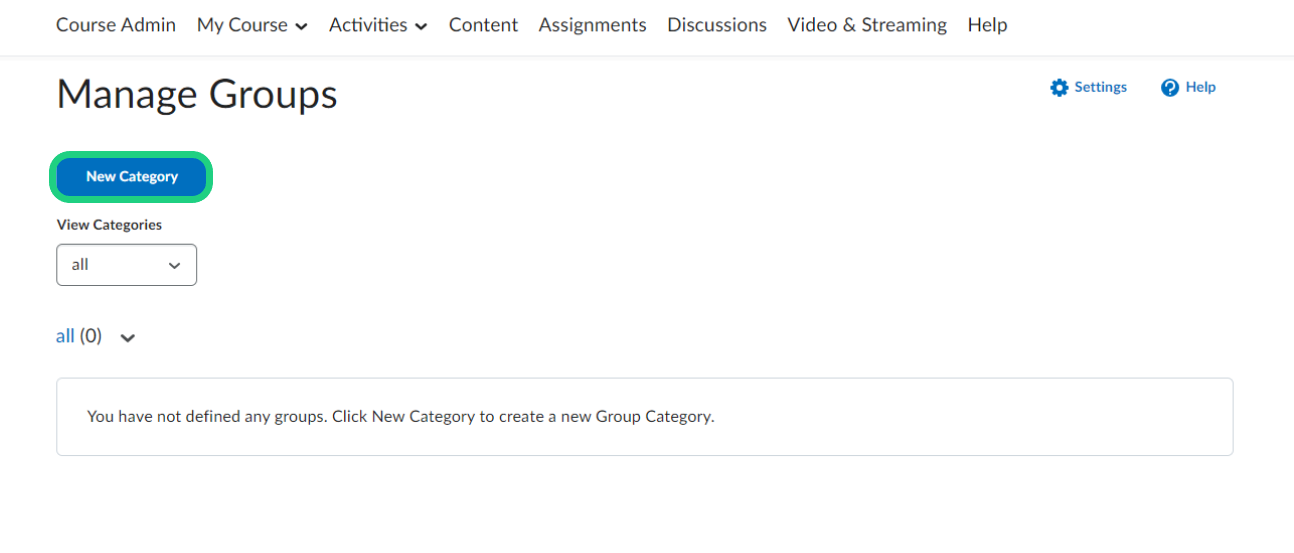Click the chevron inside the View Categories box

tap(175, 266)
